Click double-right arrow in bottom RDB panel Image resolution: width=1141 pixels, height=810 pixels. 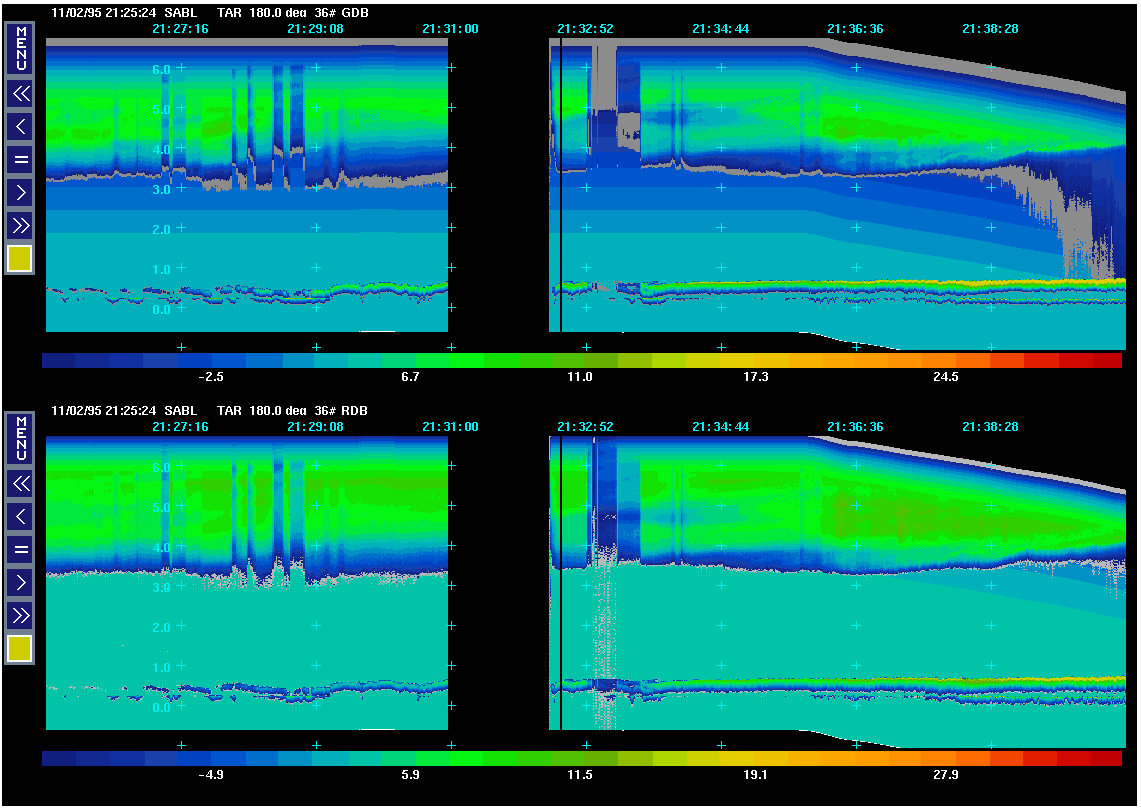click(20, 614)
